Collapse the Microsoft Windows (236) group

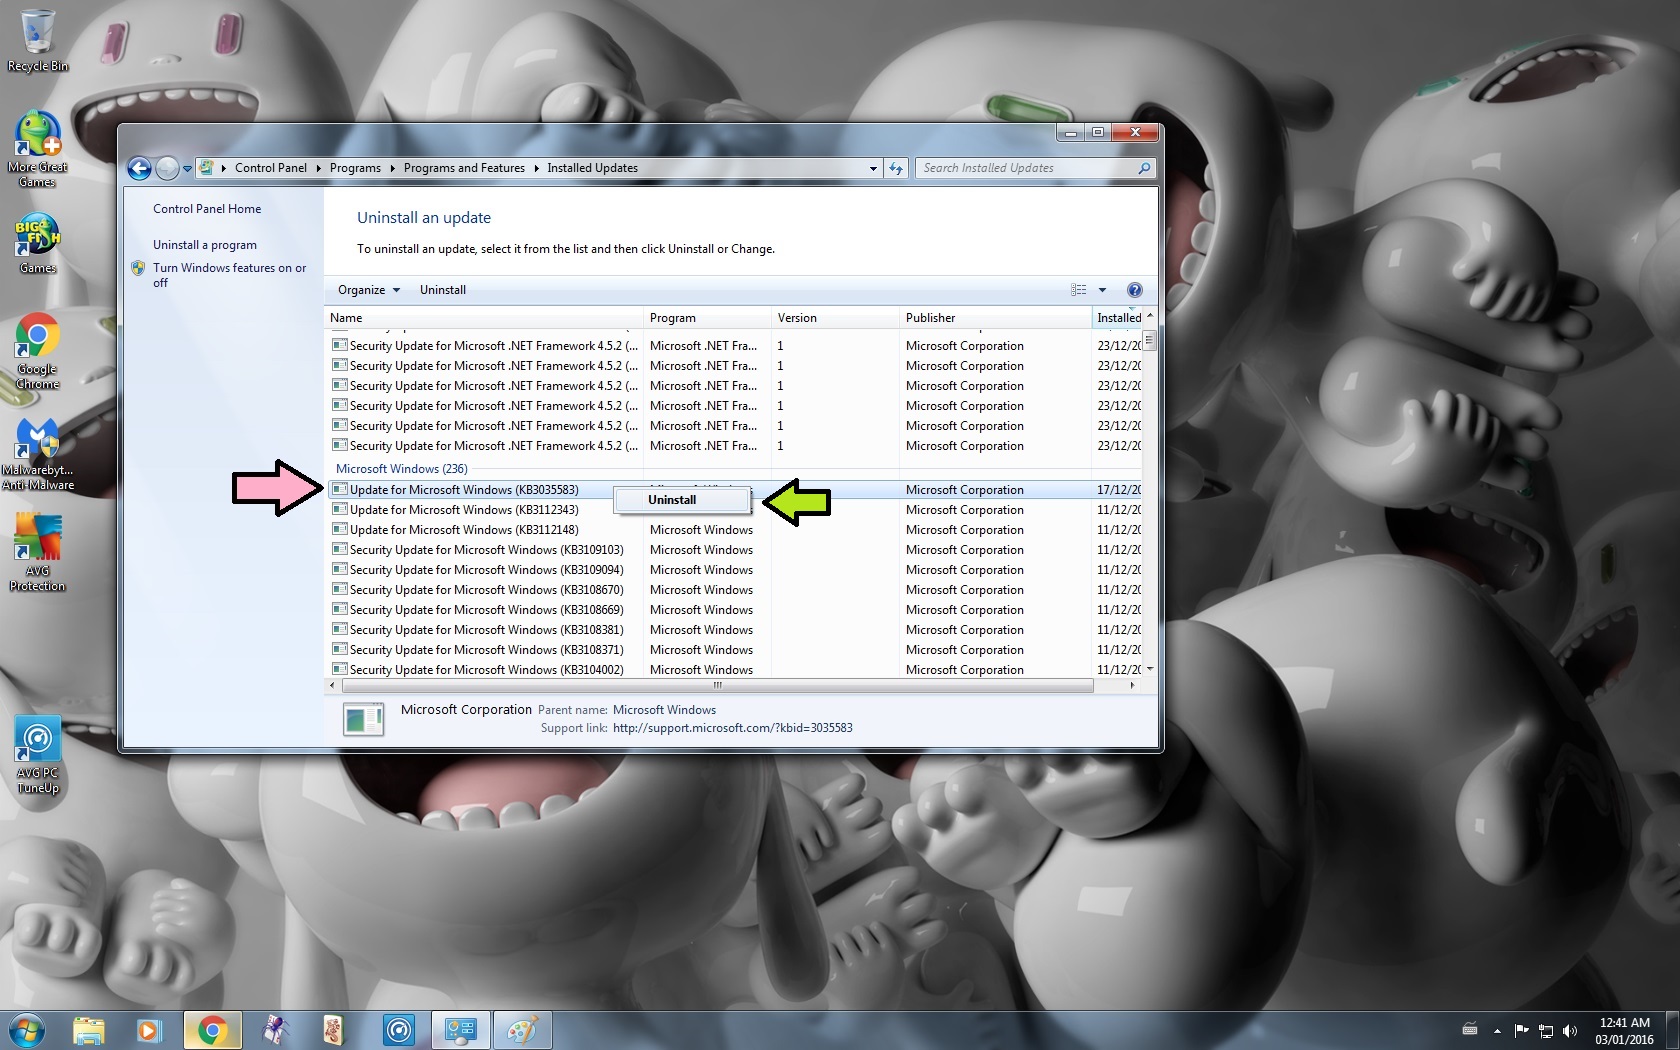point(401,469)
